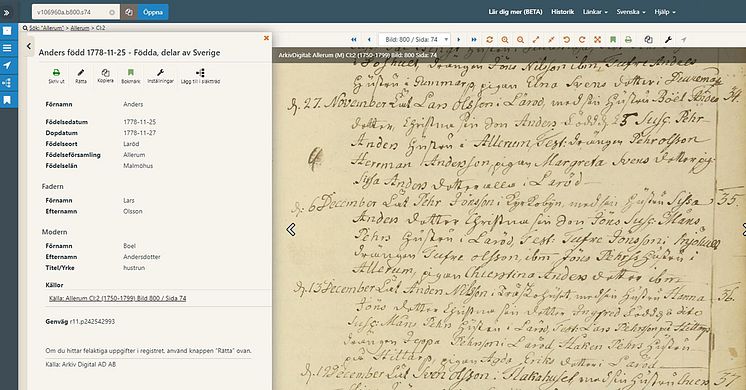Open the Bild 800 / Sida 74 dropdown
The height and width of the screenshot is (390, 746).
tap(414, 40)
